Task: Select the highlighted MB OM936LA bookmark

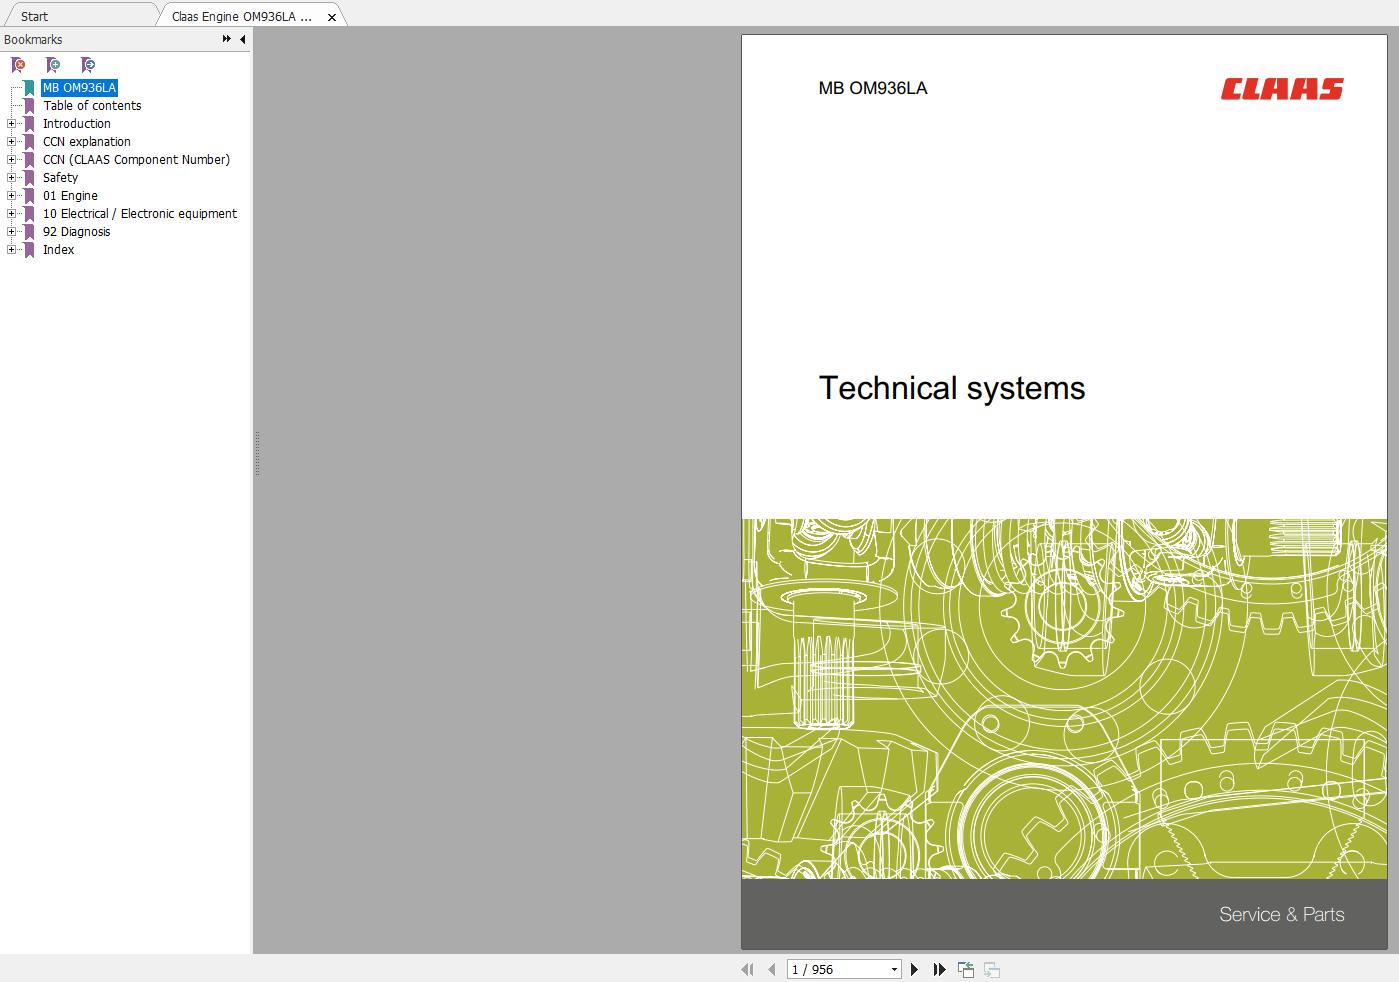Action: 79,87
